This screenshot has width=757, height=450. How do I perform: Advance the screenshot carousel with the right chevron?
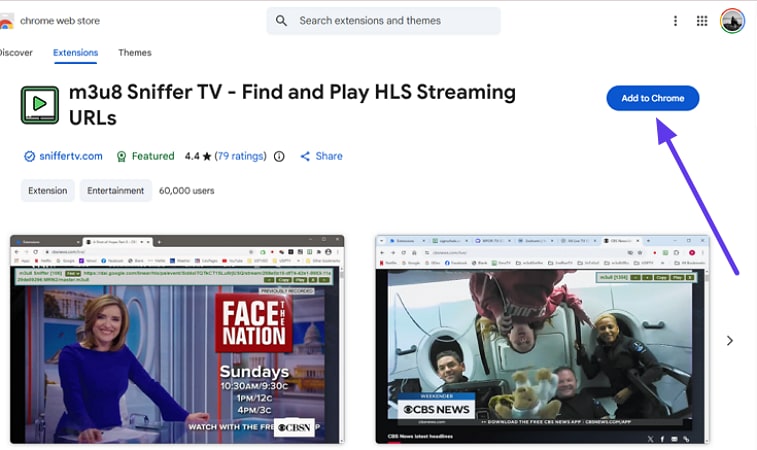click(729, 341)
